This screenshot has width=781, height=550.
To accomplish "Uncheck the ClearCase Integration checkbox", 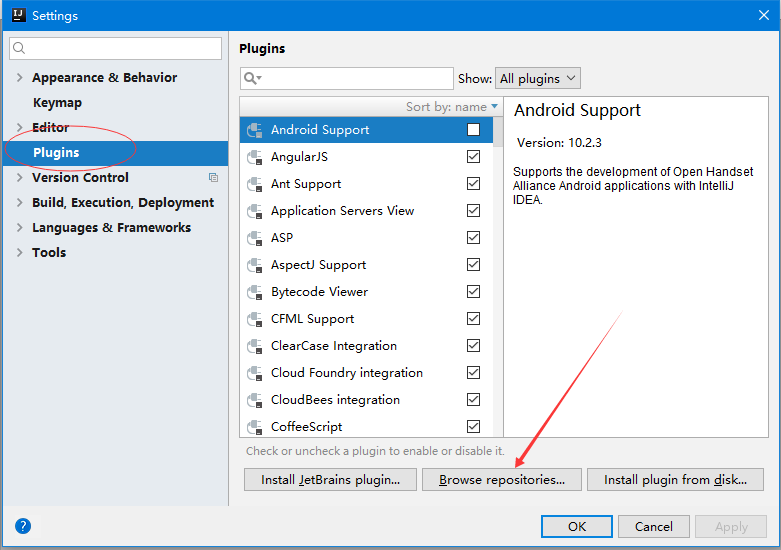I will (x=473, y=346).
